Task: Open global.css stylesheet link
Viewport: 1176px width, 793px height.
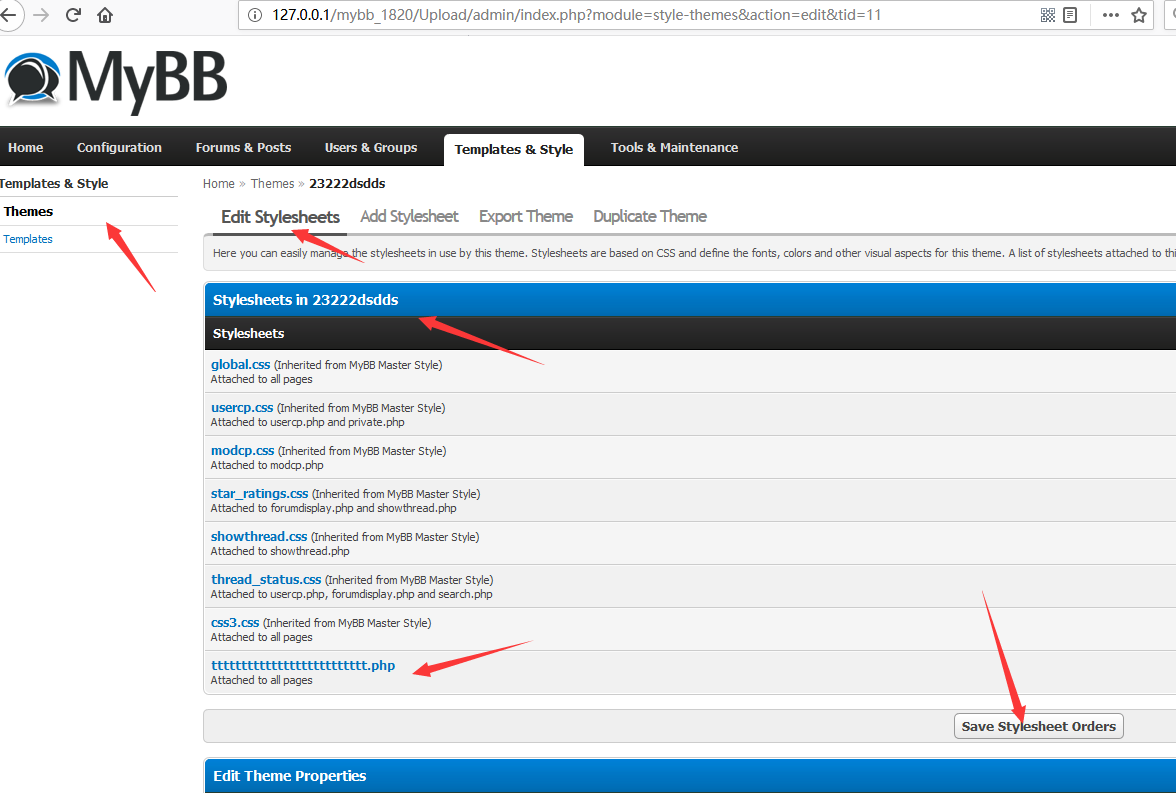Action: pos(240,365)
